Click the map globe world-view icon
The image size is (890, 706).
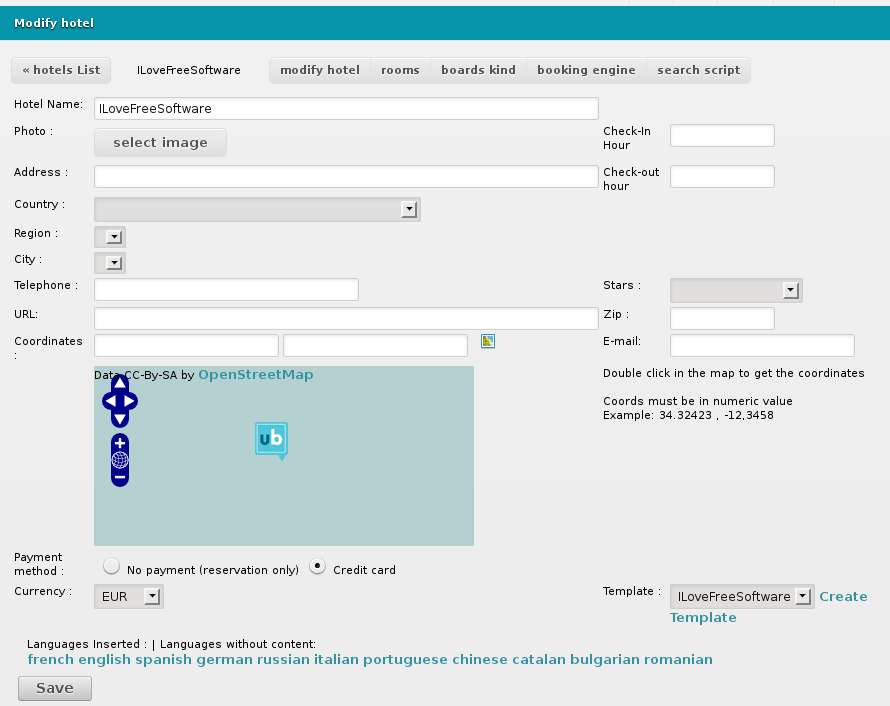click(120, 460)
